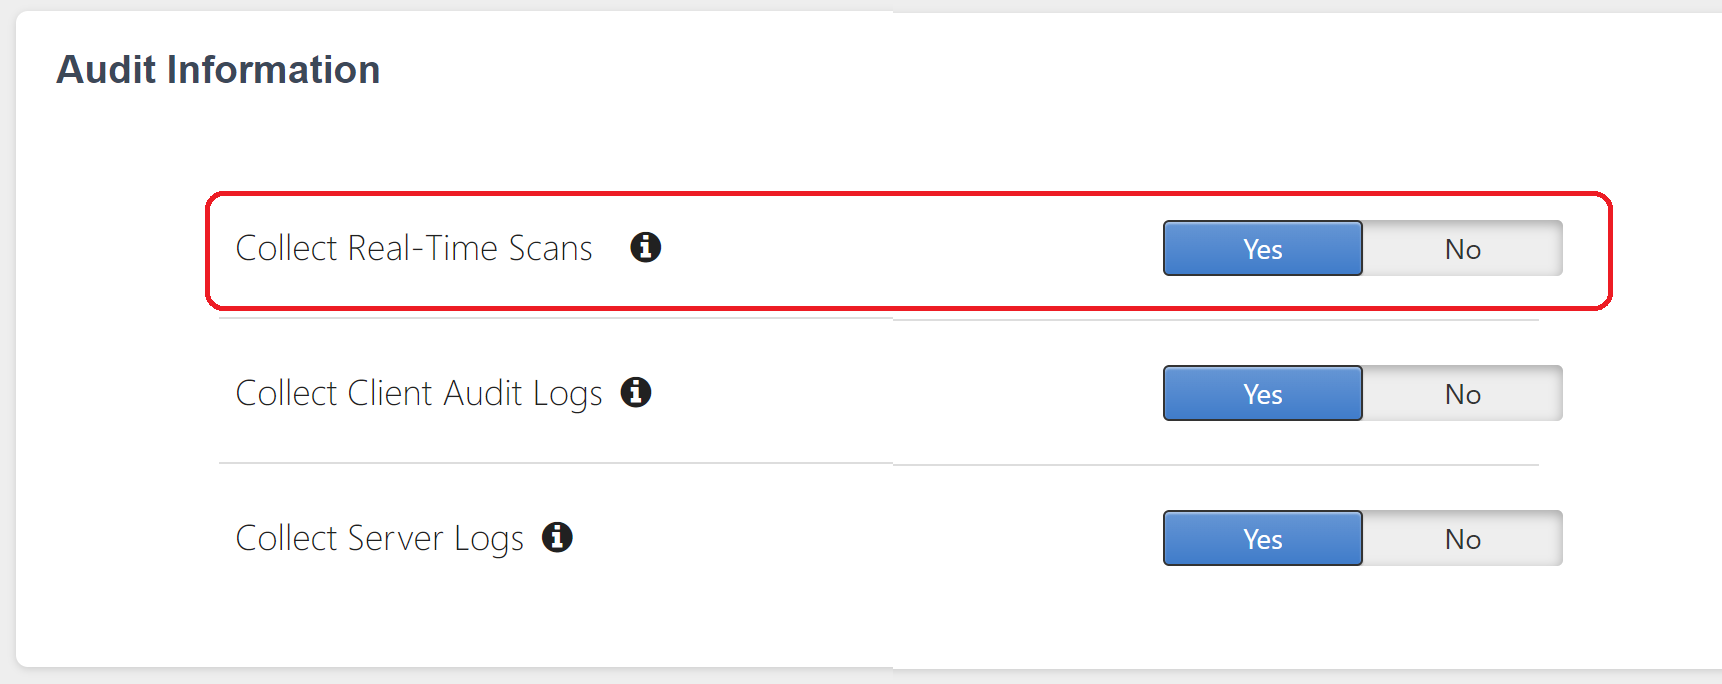Choose Yes for Collect Server Logs

tap(1262, 538)
